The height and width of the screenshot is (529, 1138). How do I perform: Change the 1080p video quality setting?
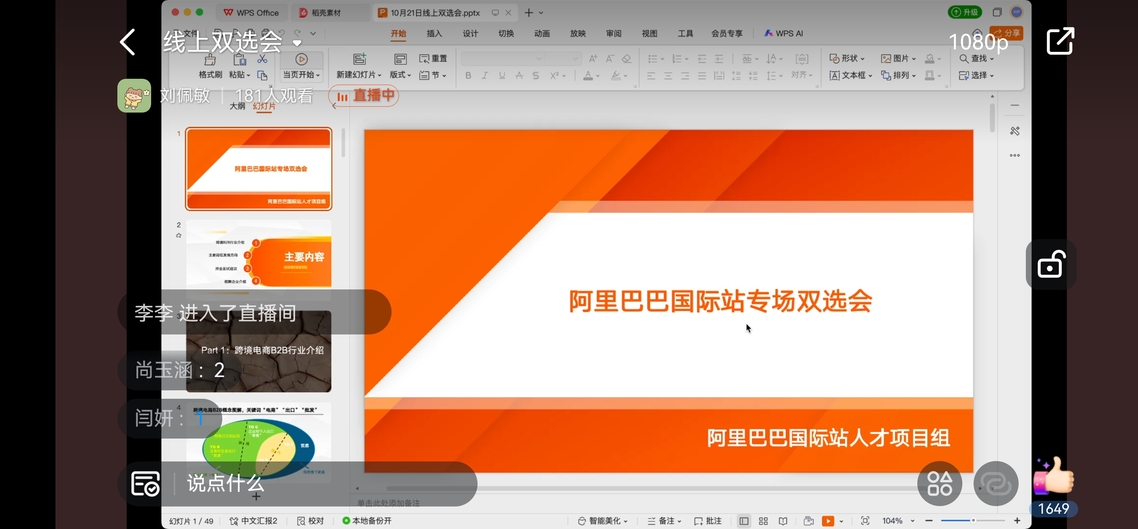978,42
